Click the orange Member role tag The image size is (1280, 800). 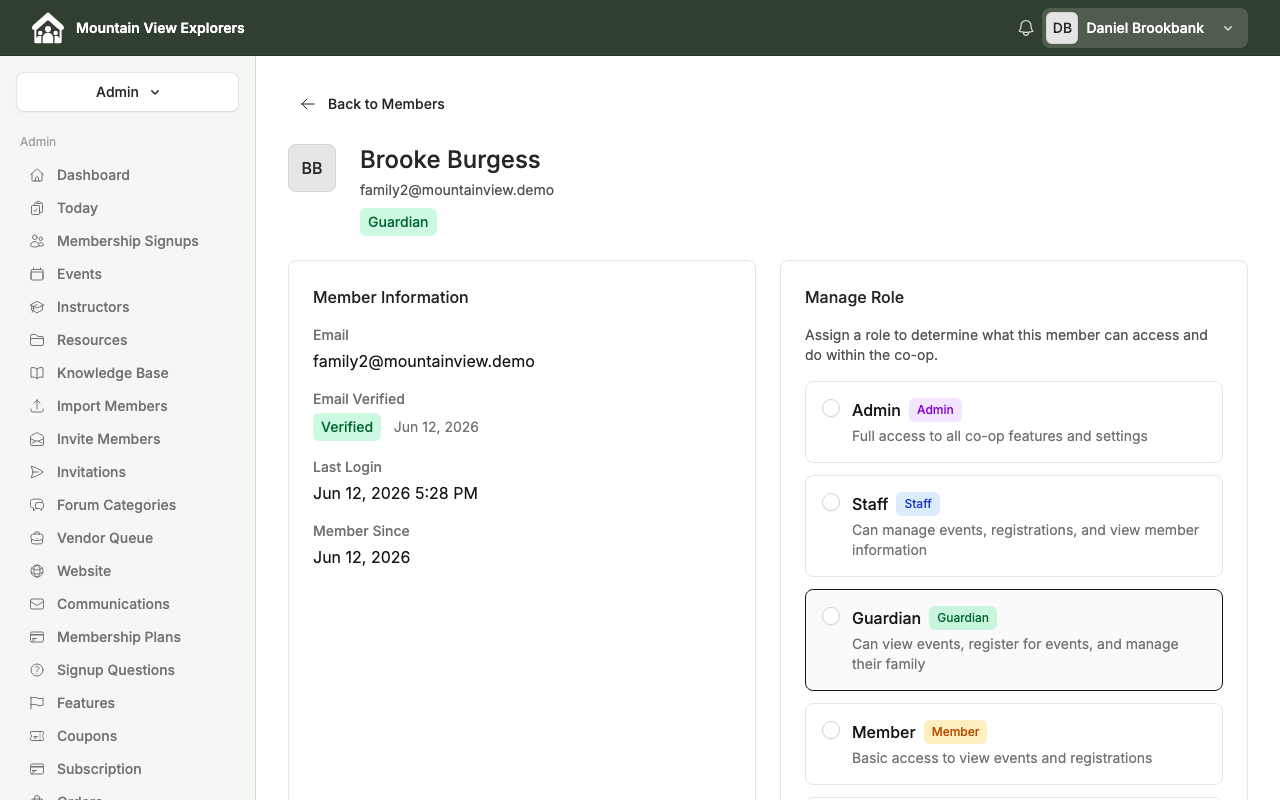pyautogui.click(x=955, y=731)
